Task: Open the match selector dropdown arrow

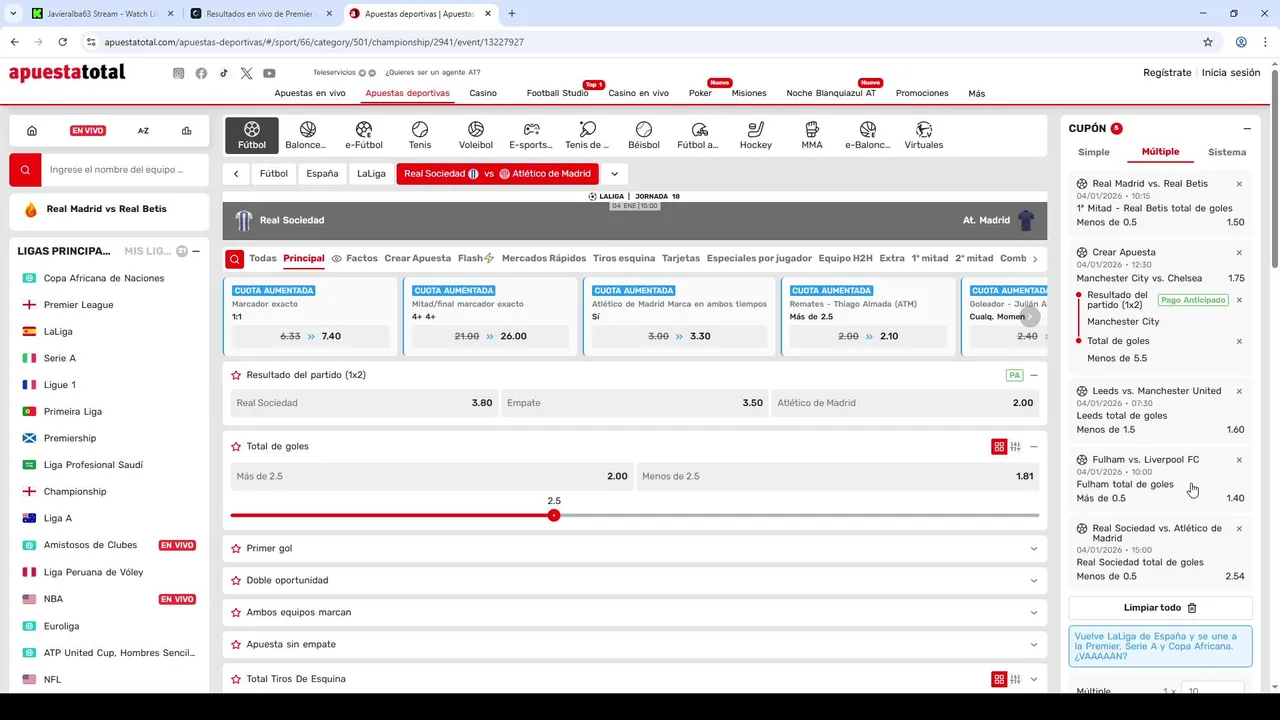Action: 614,173
